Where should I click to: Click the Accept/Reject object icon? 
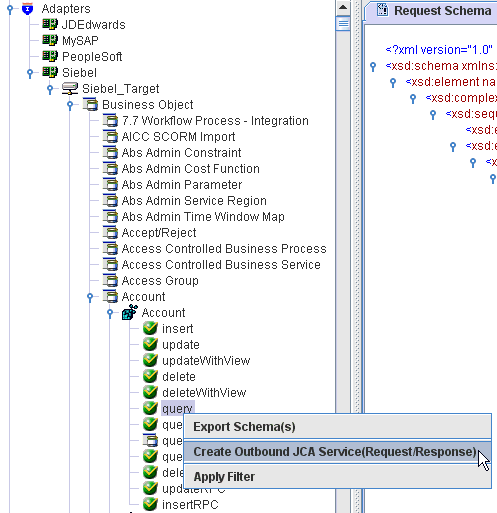point(110,233)
